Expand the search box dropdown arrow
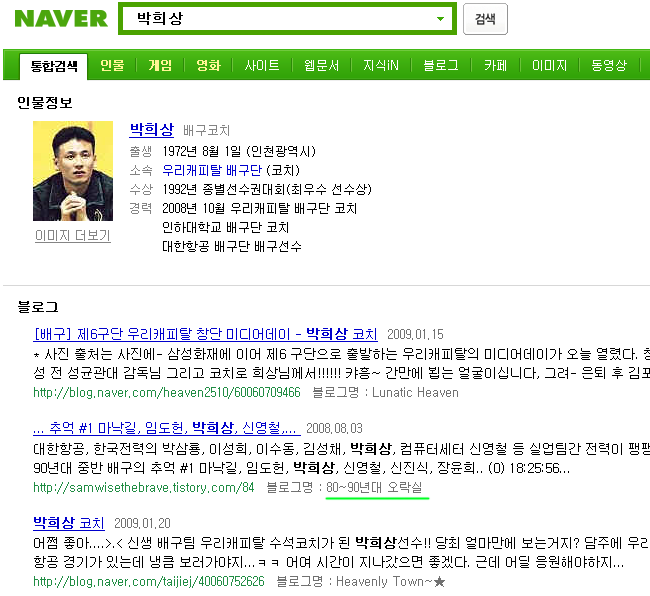 pyautogui.click(x=440, y=19)
